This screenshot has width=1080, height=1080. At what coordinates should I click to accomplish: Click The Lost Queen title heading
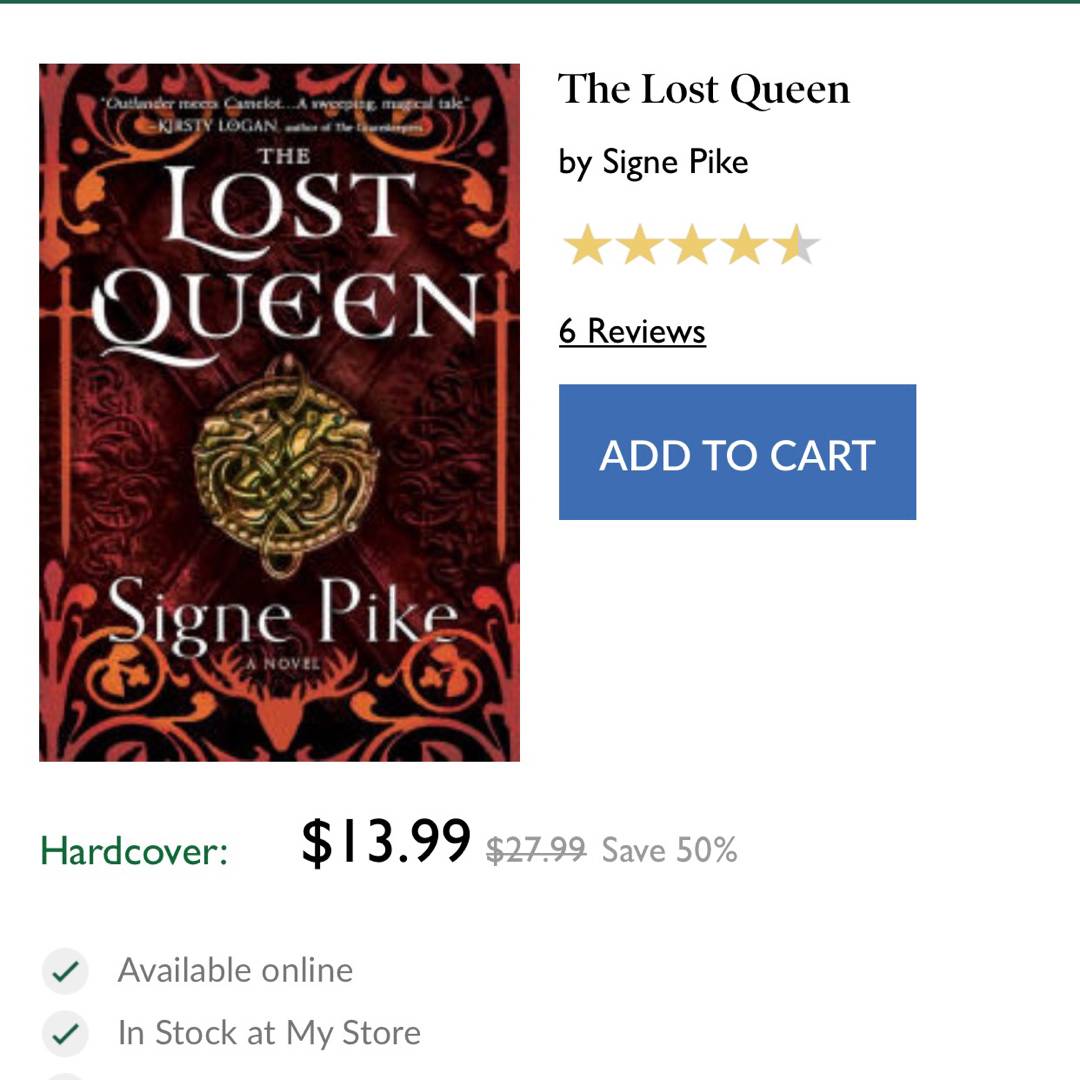704,89
